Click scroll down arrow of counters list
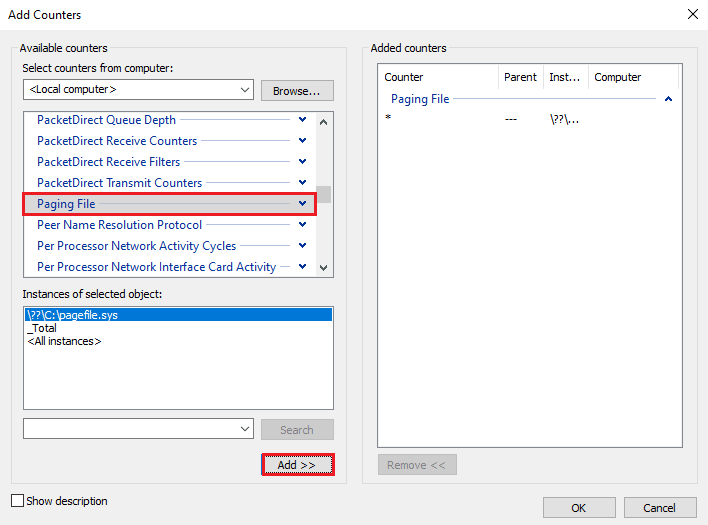This screenshot has width=708, height=525. 323,267
